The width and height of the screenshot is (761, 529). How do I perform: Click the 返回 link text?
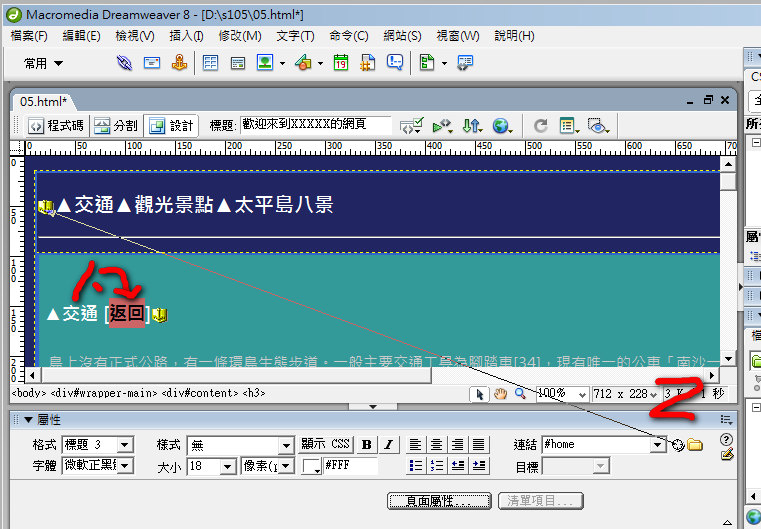[x=127, y=314]
